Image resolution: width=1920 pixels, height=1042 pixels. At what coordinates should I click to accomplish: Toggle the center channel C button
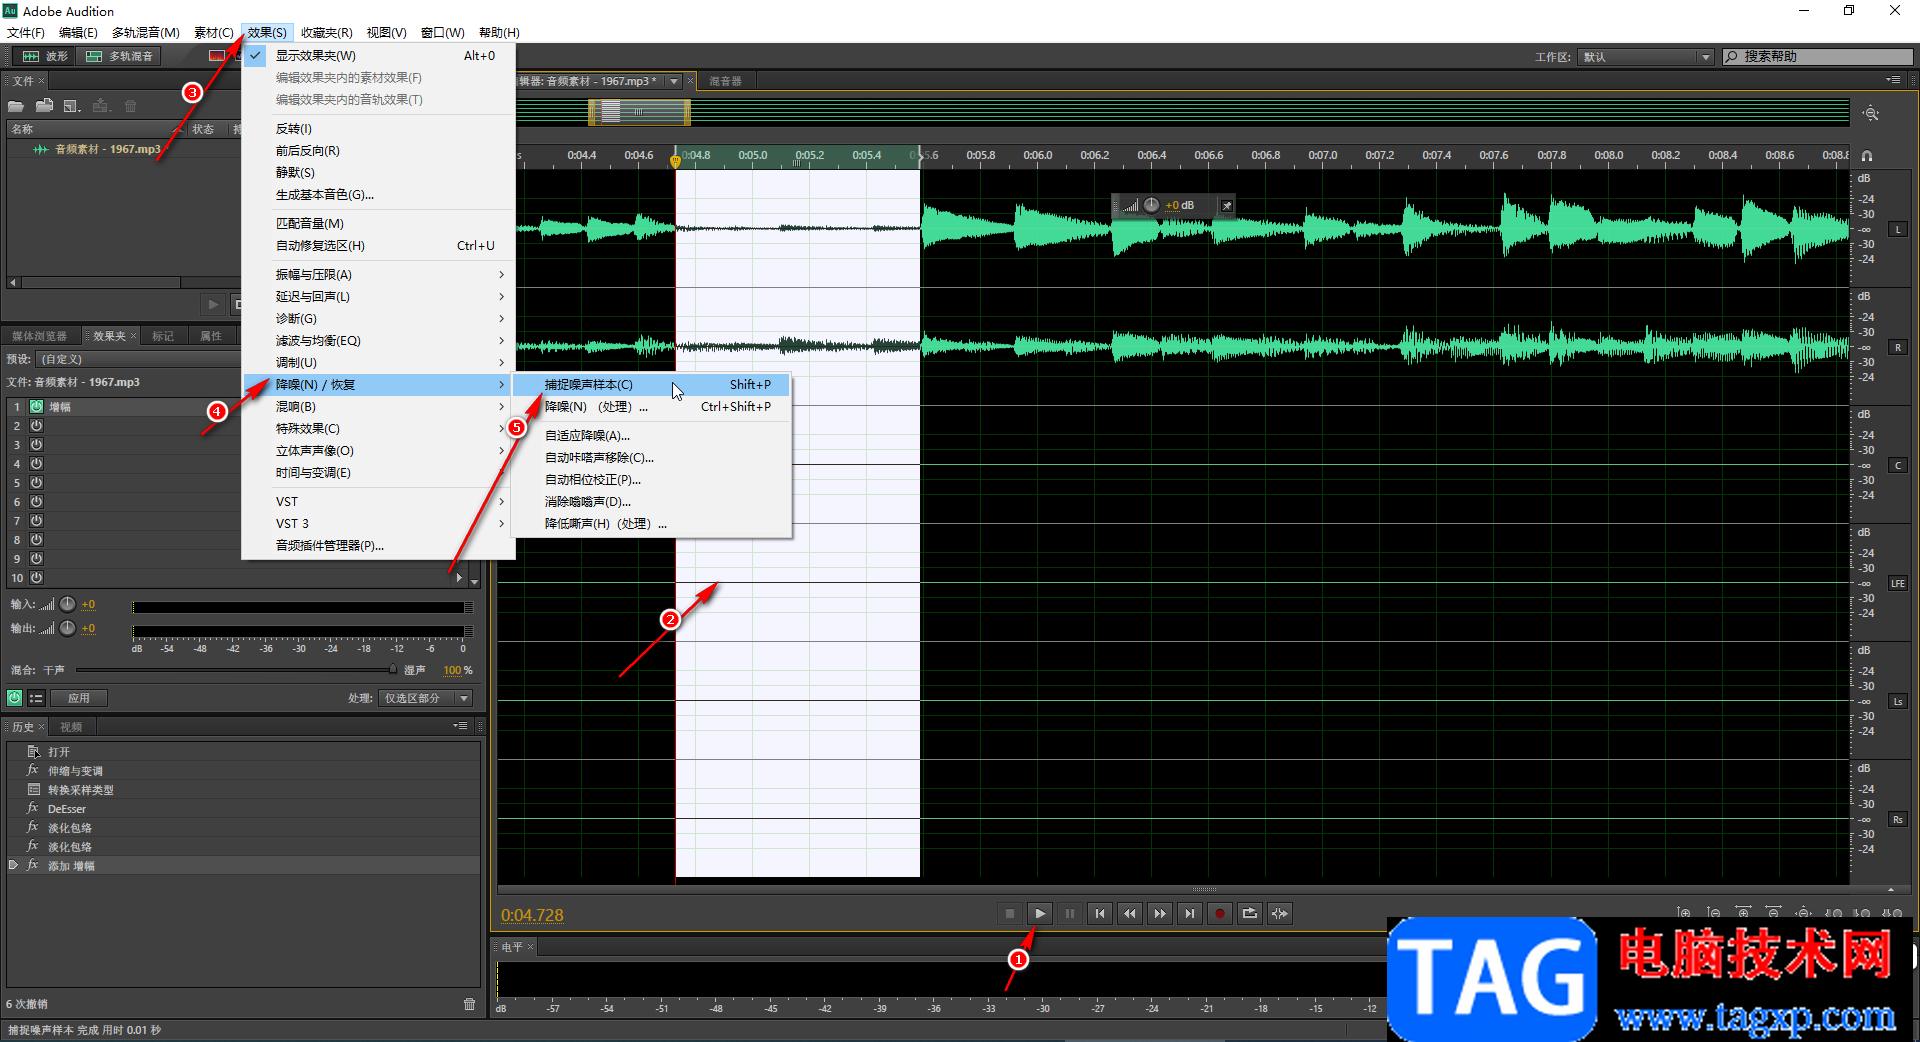point(1897,466)
